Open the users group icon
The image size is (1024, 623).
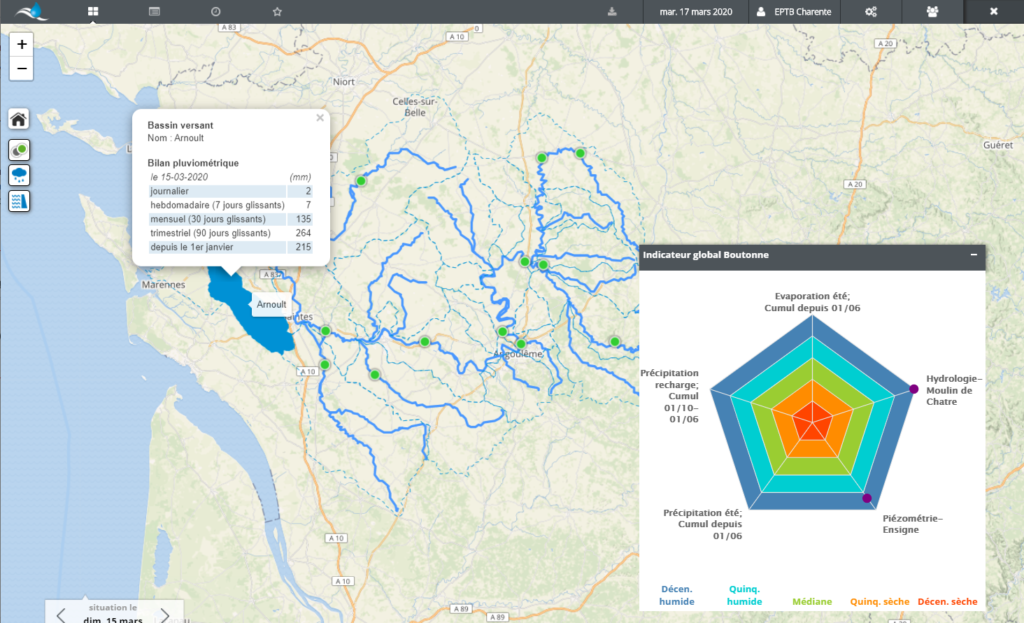(x=933, y=12)
